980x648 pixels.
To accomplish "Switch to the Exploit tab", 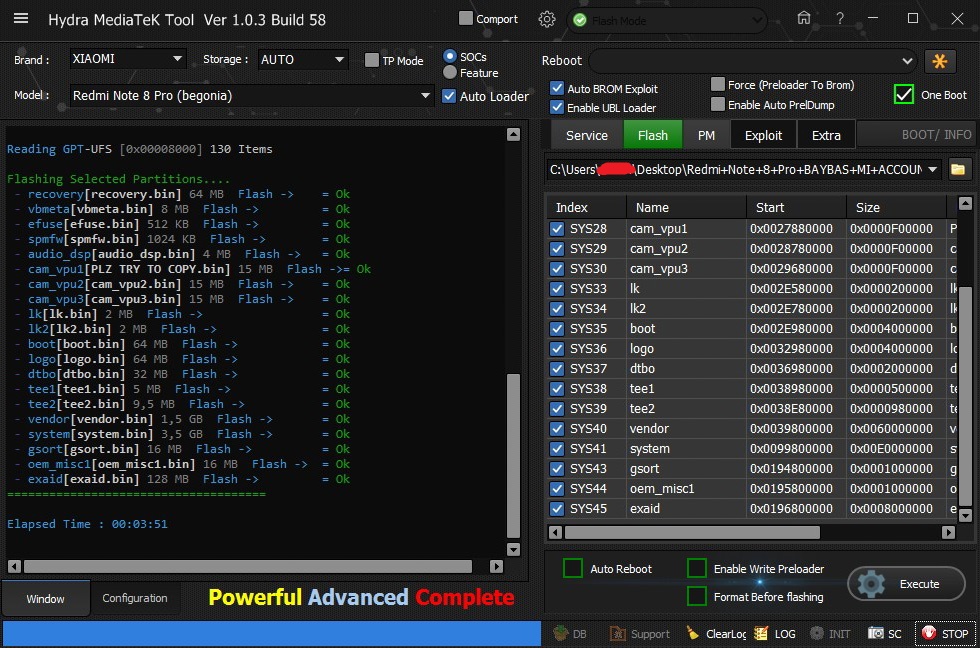I will tap(763, 135).
